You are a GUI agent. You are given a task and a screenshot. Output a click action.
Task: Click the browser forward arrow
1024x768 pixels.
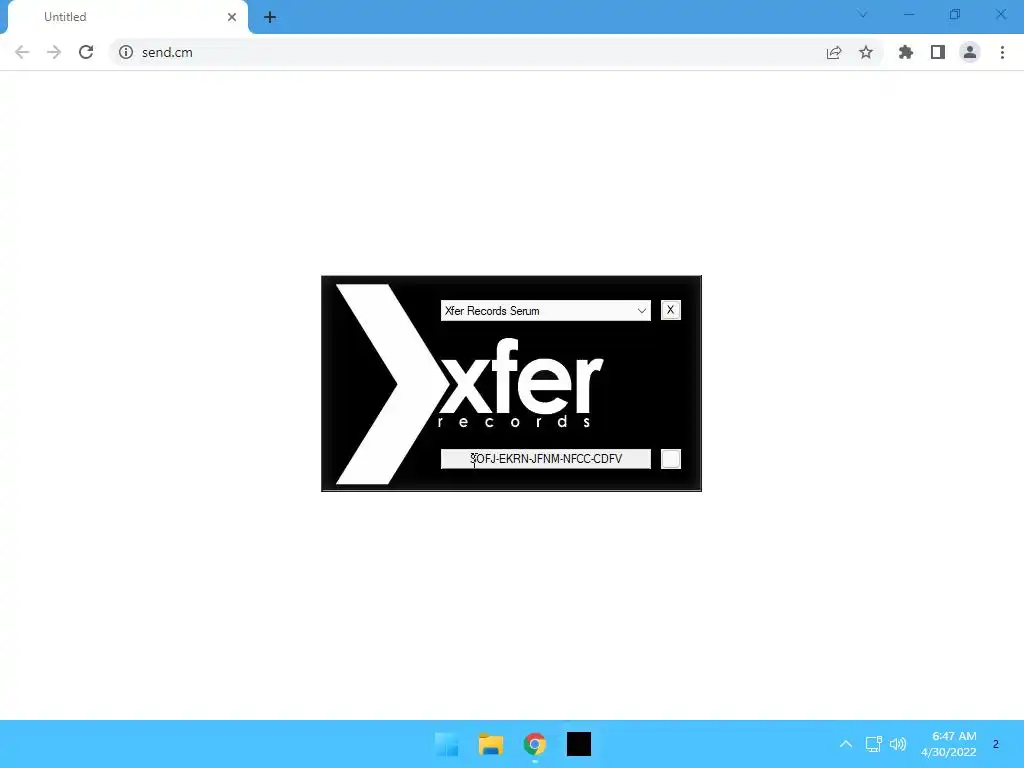click(x=54, y=52)
